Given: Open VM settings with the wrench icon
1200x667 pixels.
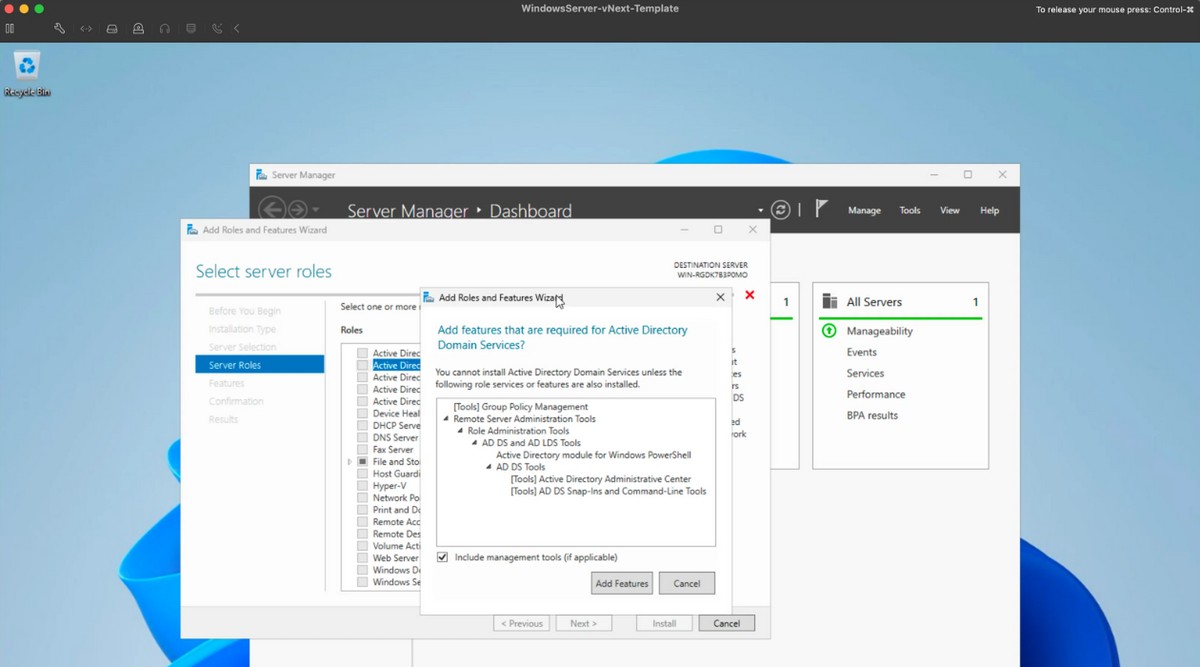Looking at the screenshot, I should click(x=59, y=28).
